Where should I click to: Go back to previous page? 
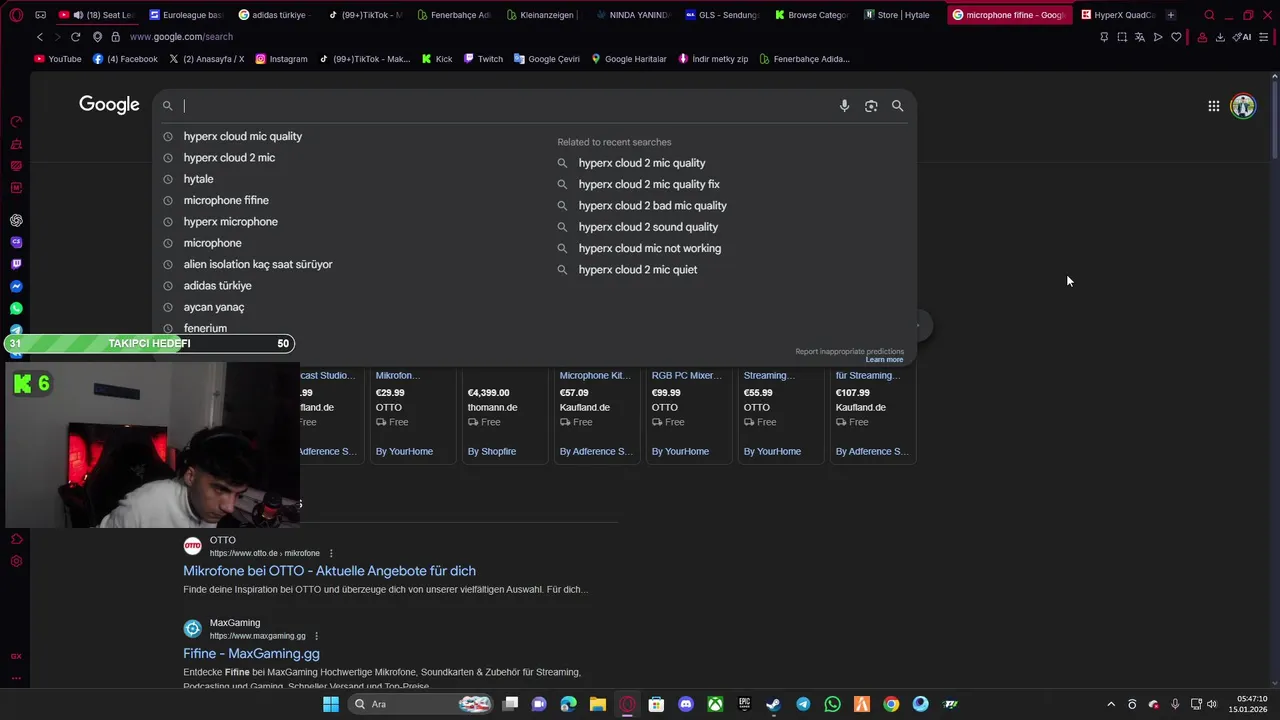click(40, 37)
